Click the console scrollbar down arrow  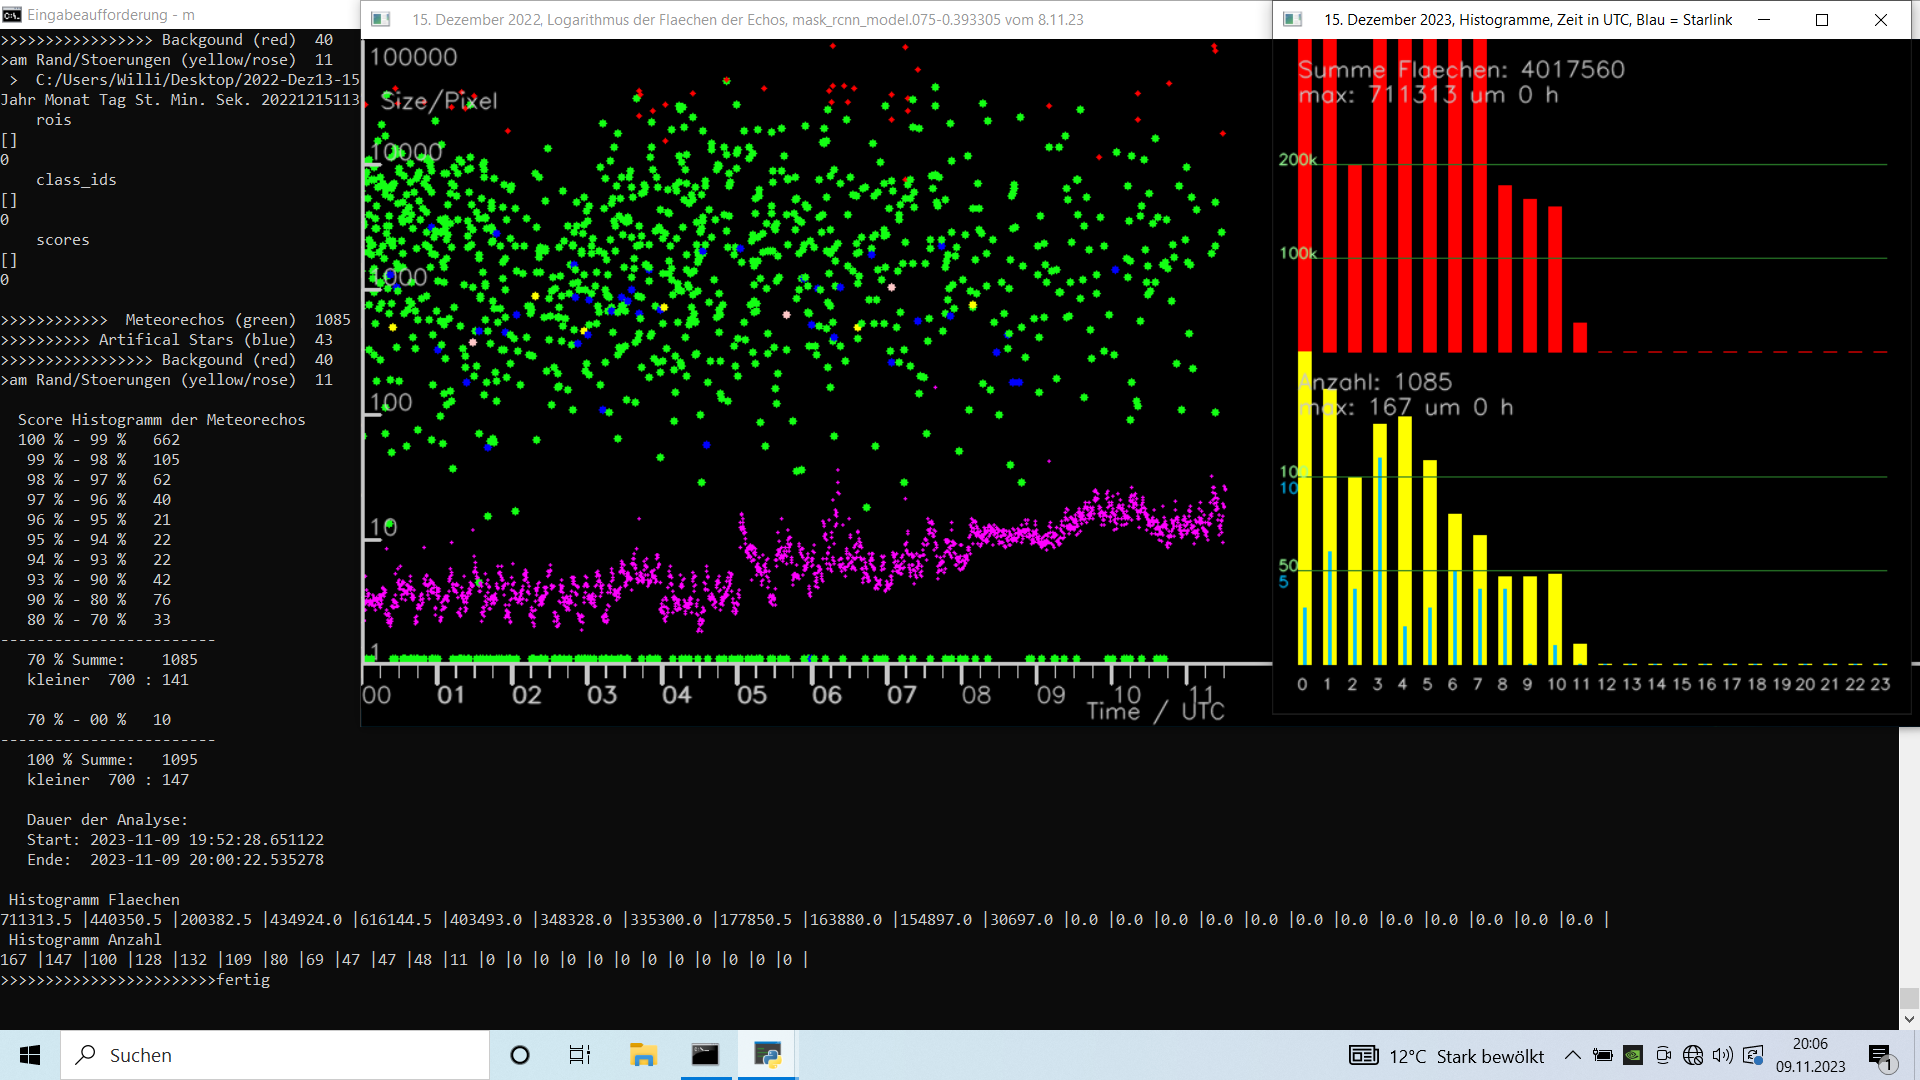pyautogui.click(x=1909, y=1019)
